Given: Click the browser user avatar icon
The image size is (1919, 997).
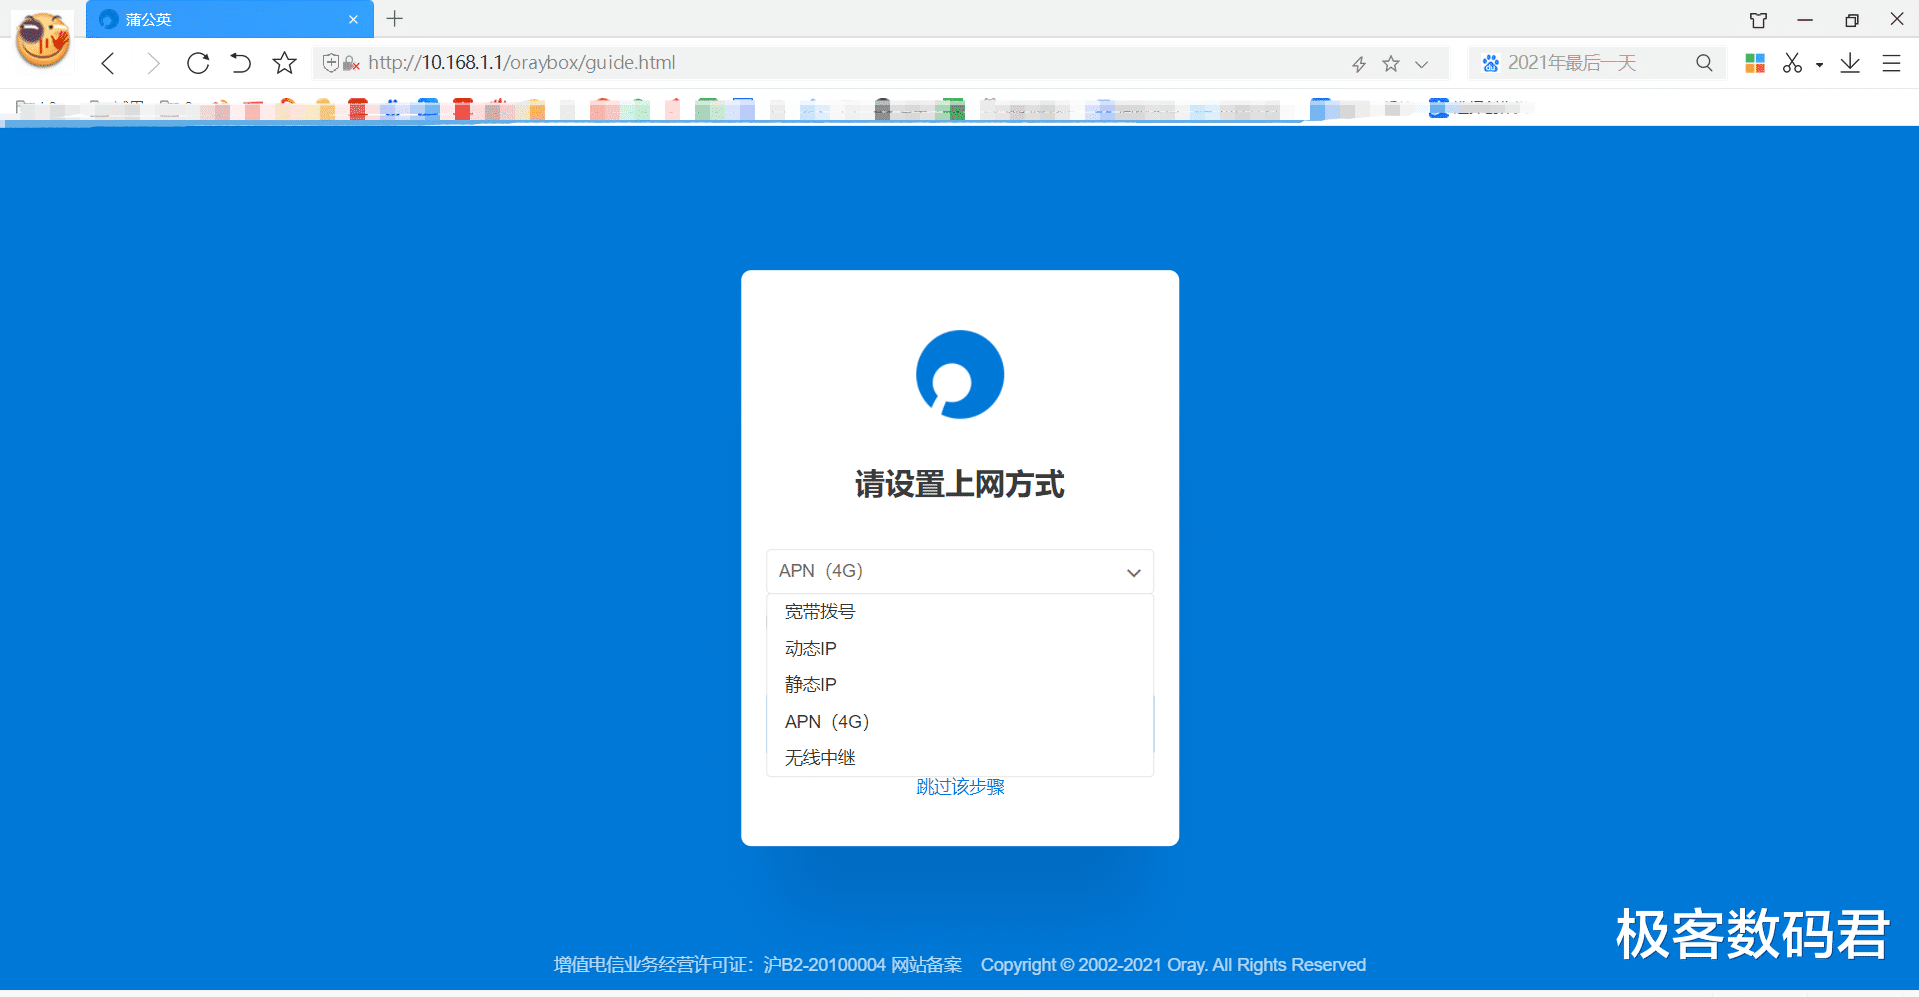Looking at the screenshot, I should tap(43, 40).
